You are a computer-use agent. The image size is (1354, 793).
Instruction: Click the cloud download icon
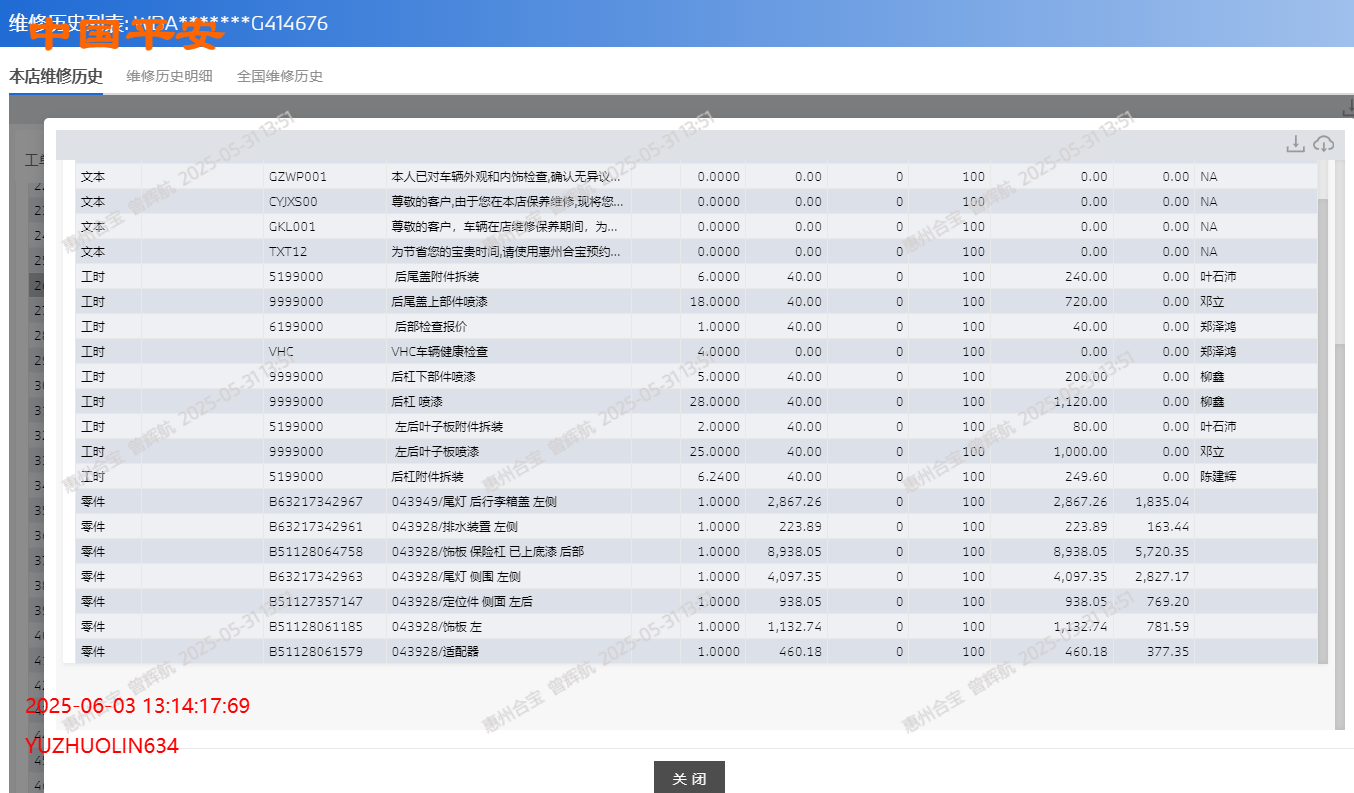[1323, 144]
